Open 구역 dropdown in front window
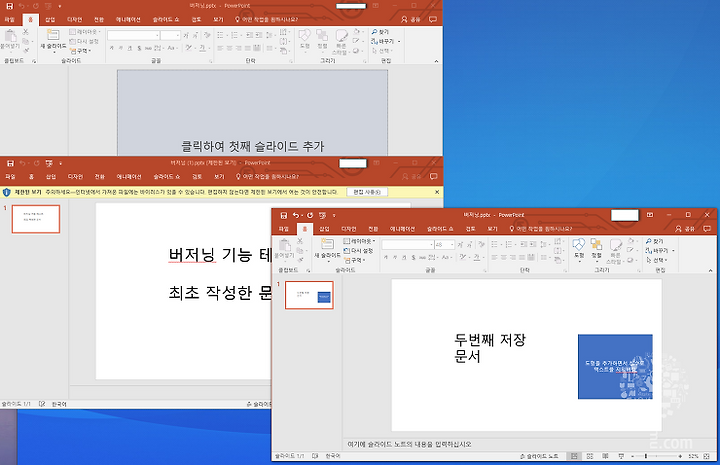The image size is (720, 465). coord(354,260)
